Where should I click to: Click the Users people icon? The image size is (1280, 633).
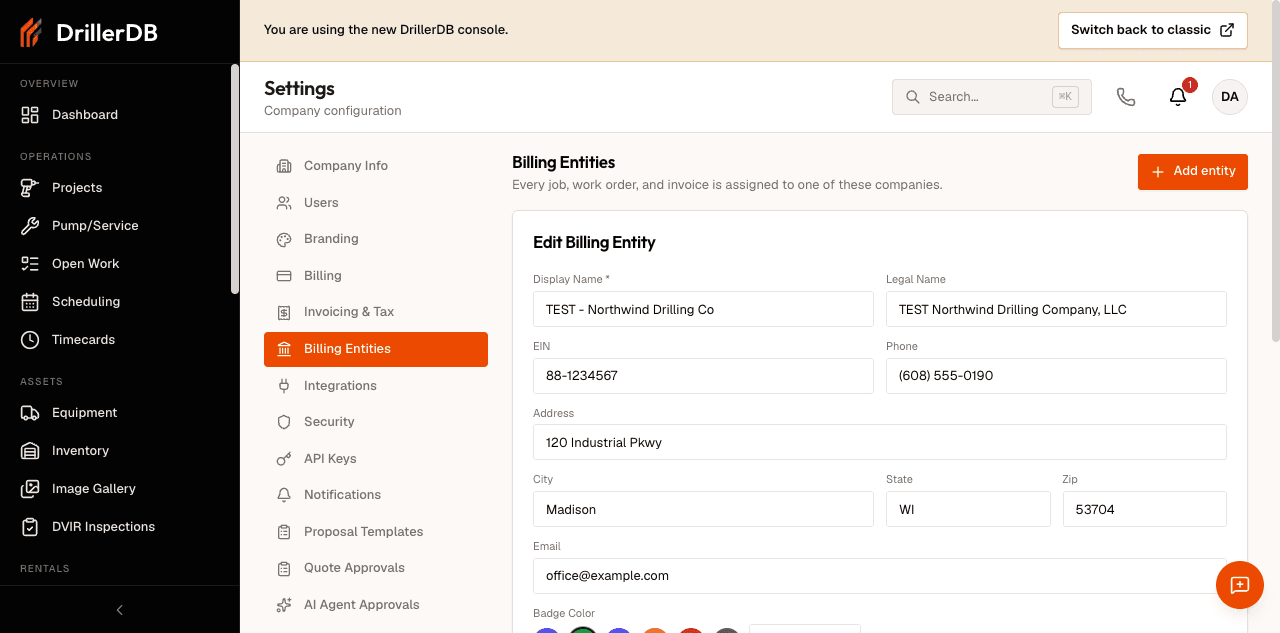(x=284, y=203)
